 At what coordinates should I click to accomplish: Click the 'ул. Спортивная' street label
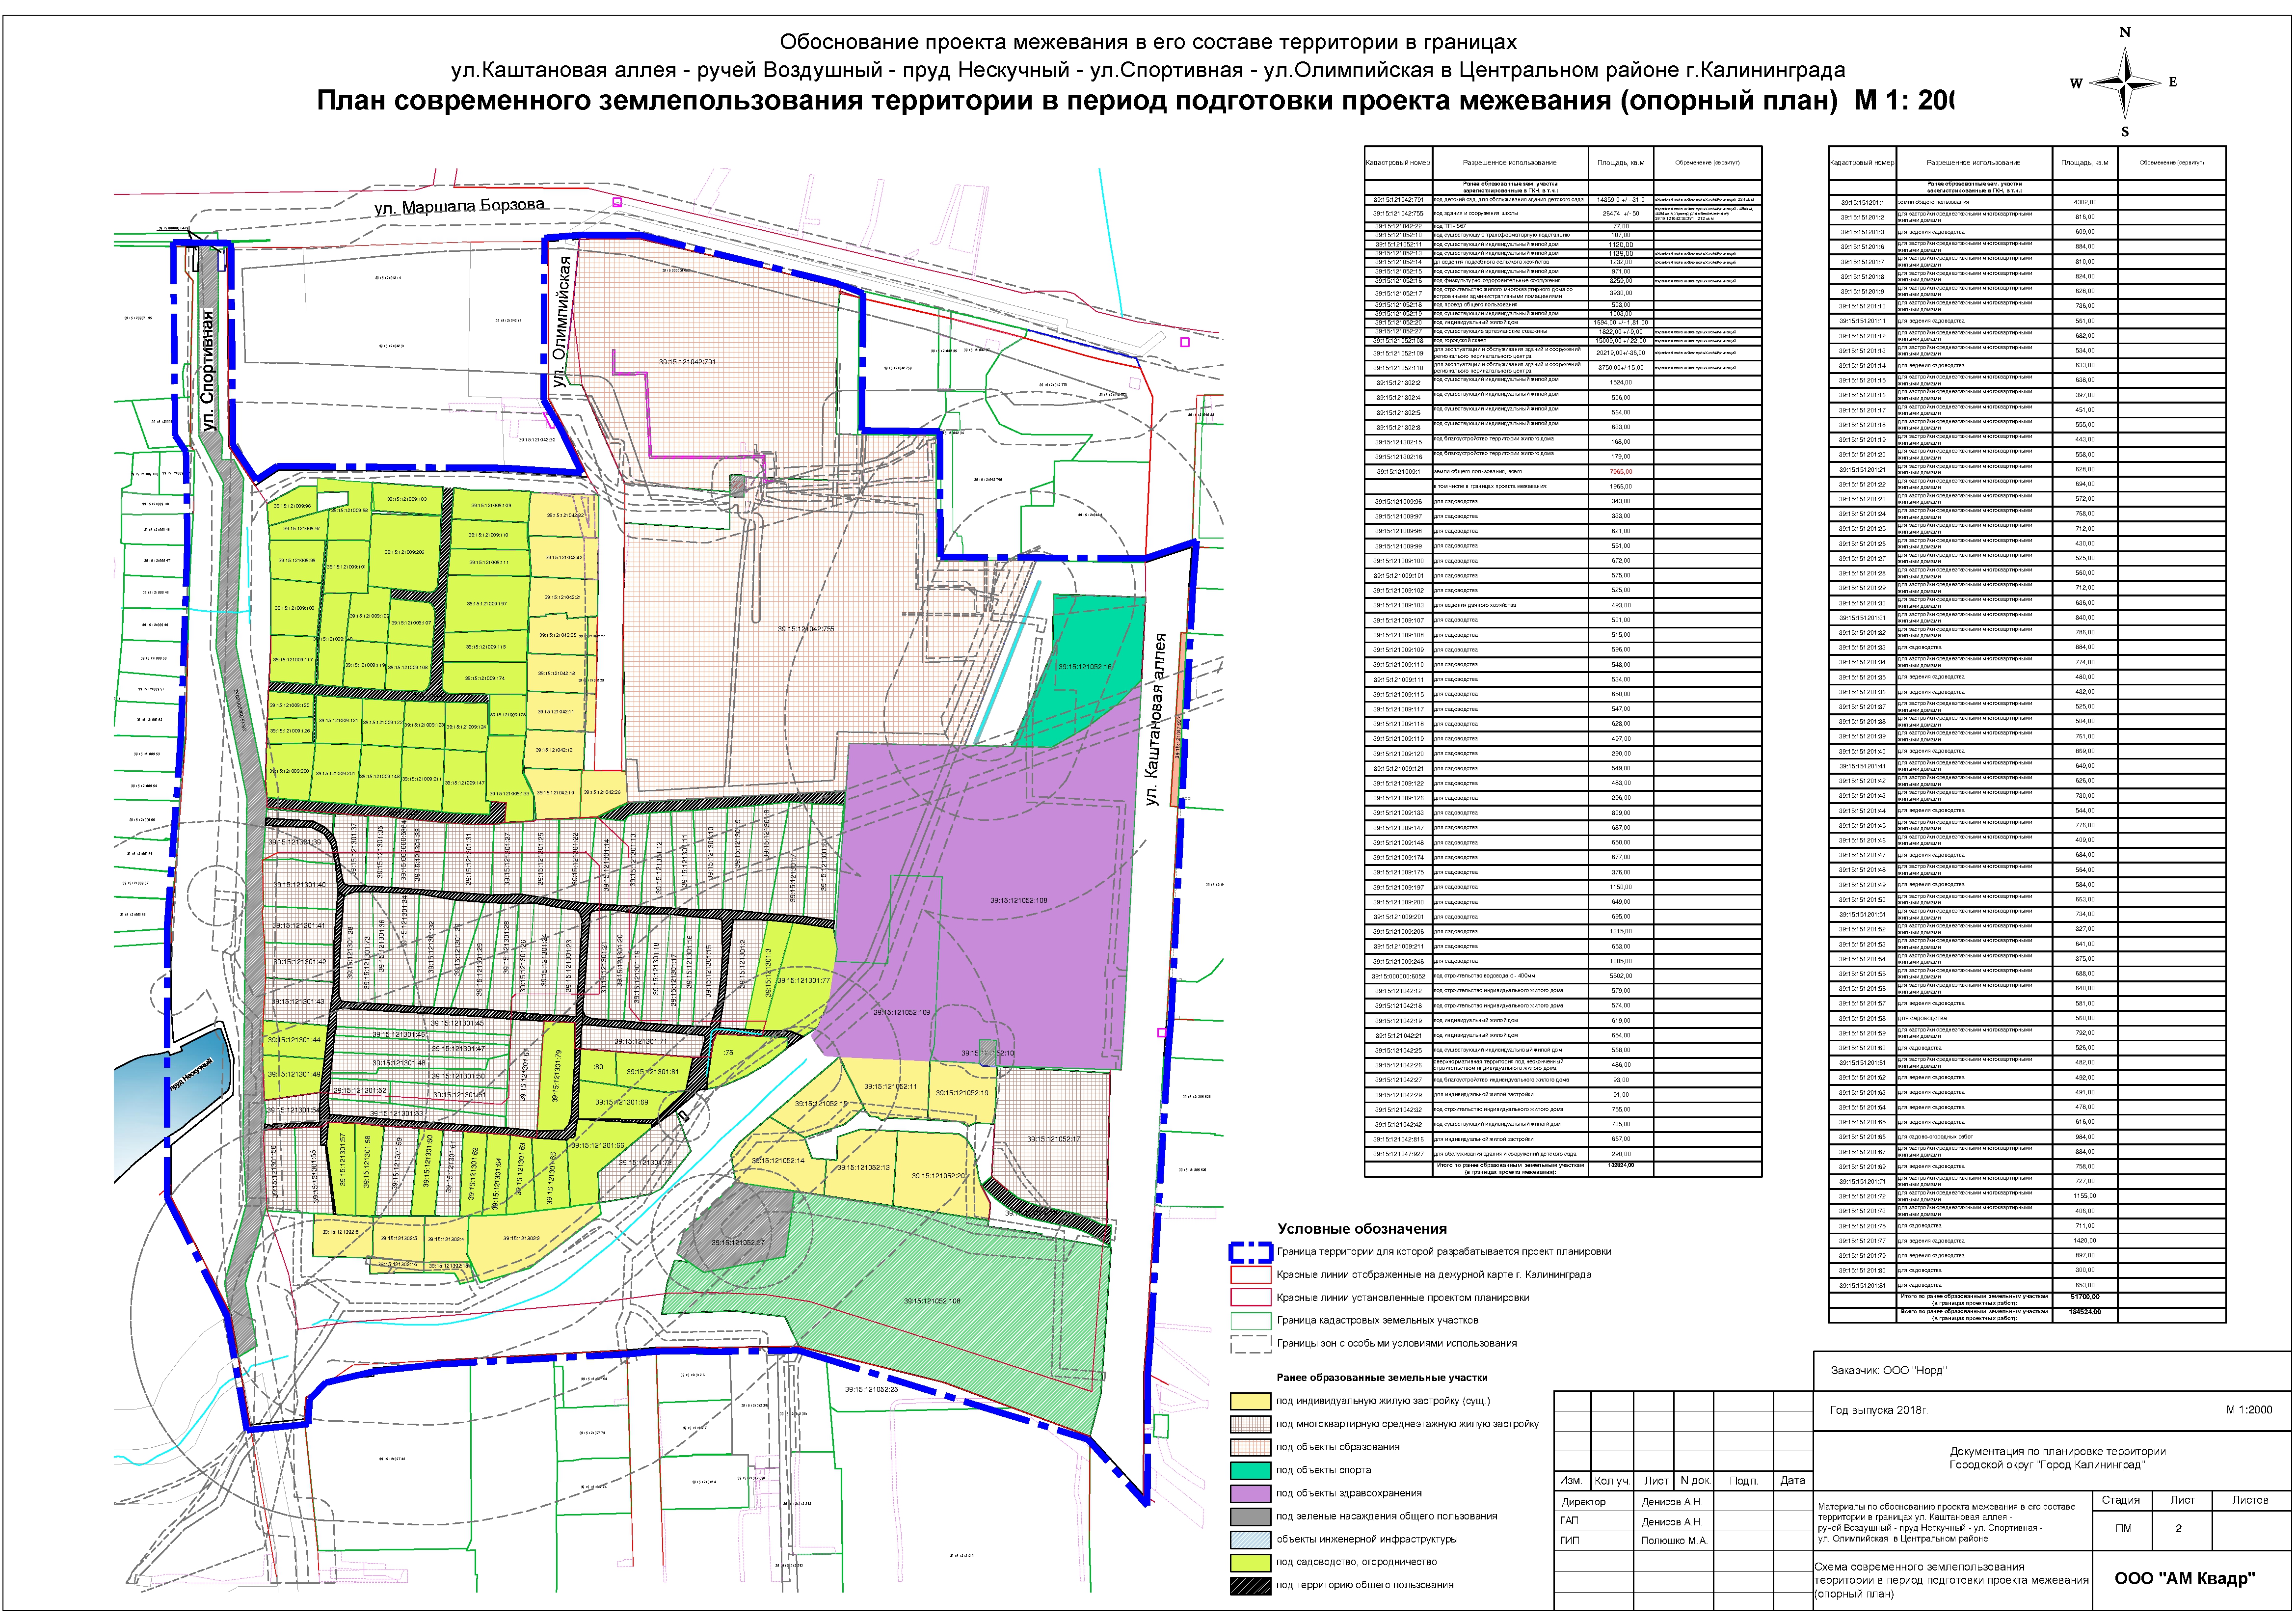(208, 371)
